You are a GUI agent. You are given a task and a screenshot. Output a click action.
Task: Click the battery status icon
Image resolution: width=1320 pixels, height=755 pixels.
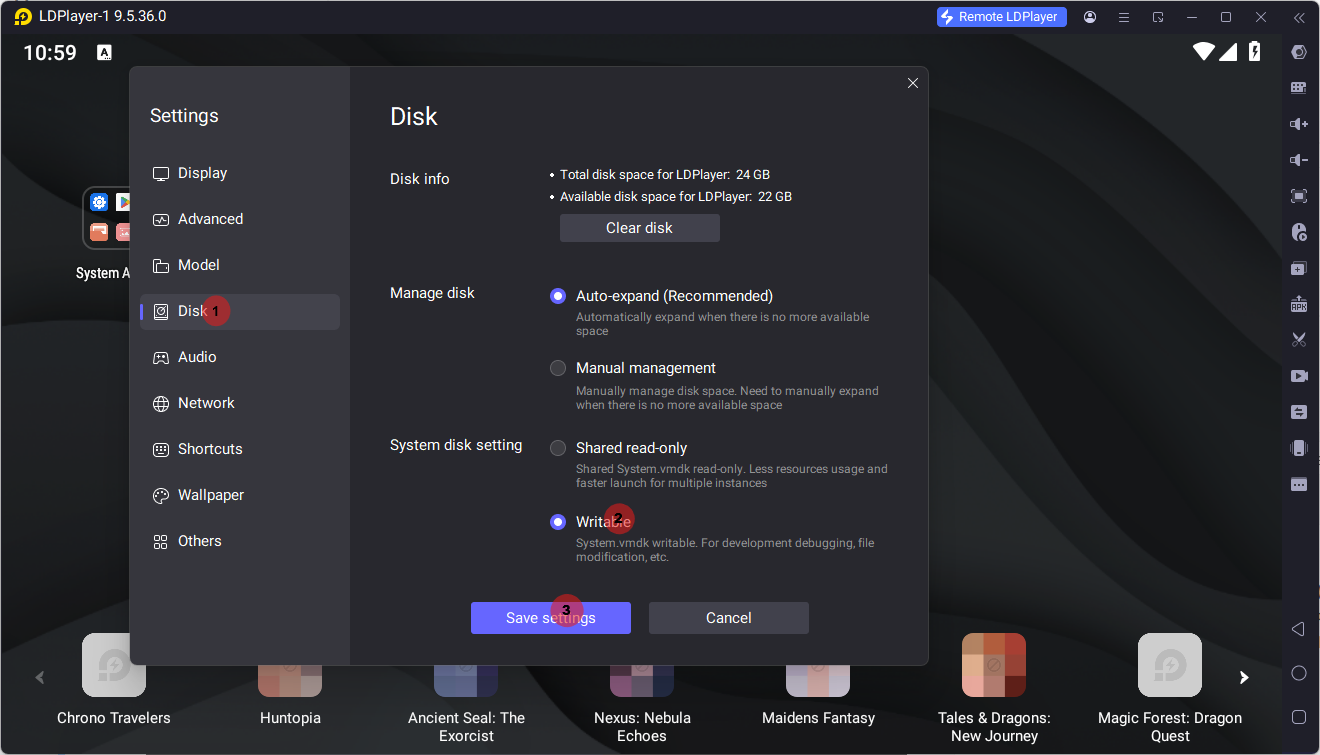(1255, 52)
